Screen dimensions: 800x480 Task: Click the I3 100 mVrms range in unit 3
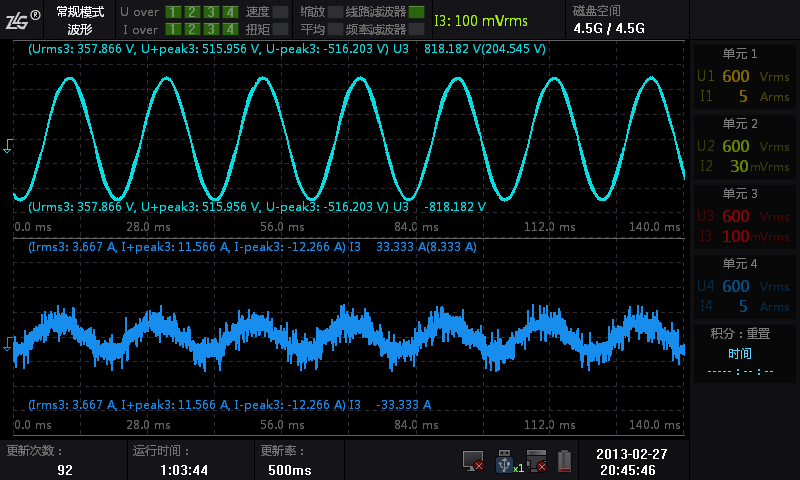tap(744, 236)
